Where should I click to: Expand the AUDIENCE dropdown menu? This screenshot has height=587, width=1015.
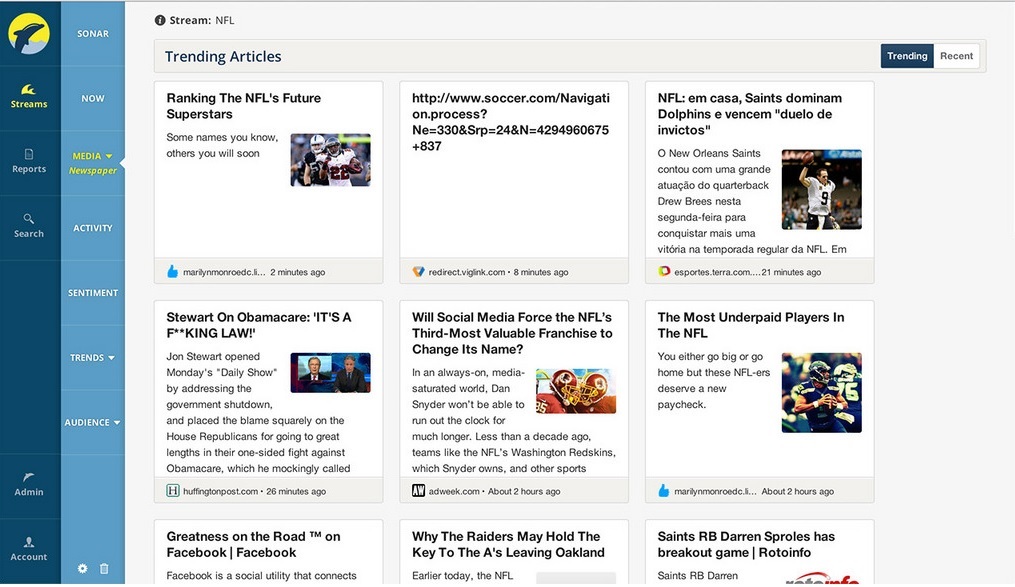[93, 422]
